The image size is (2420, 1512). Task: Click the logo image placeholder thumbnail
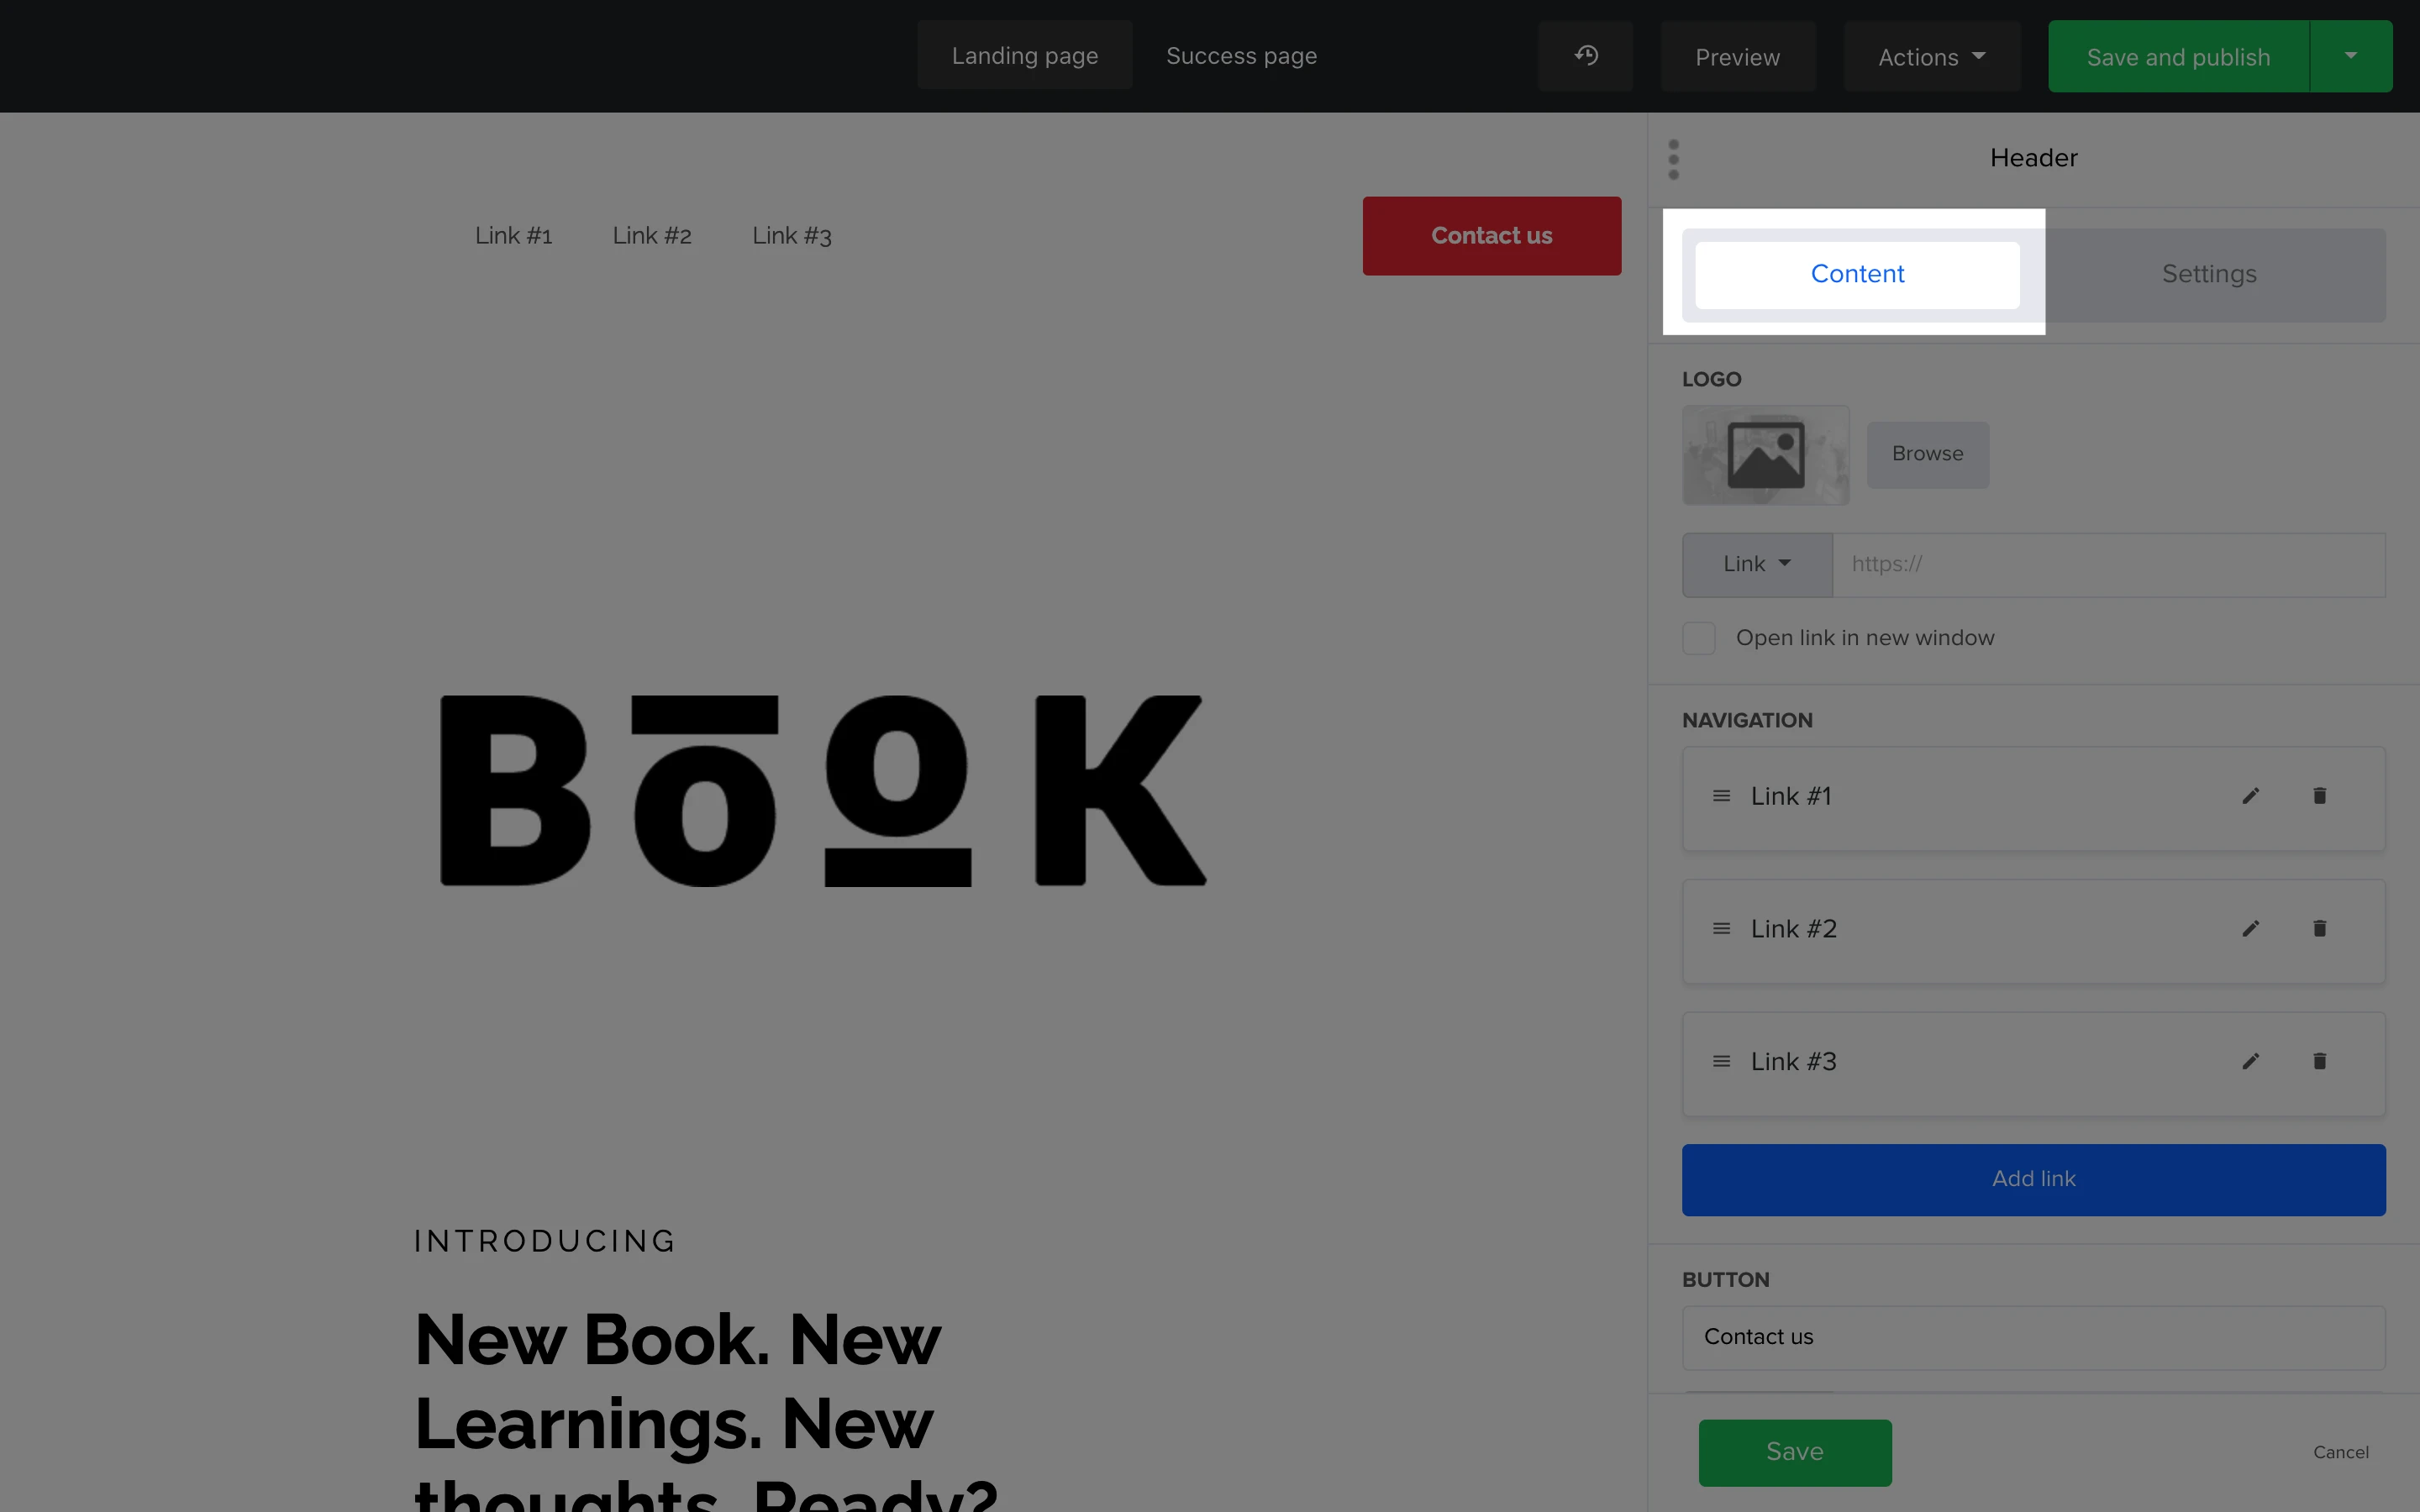(1765, 455)
